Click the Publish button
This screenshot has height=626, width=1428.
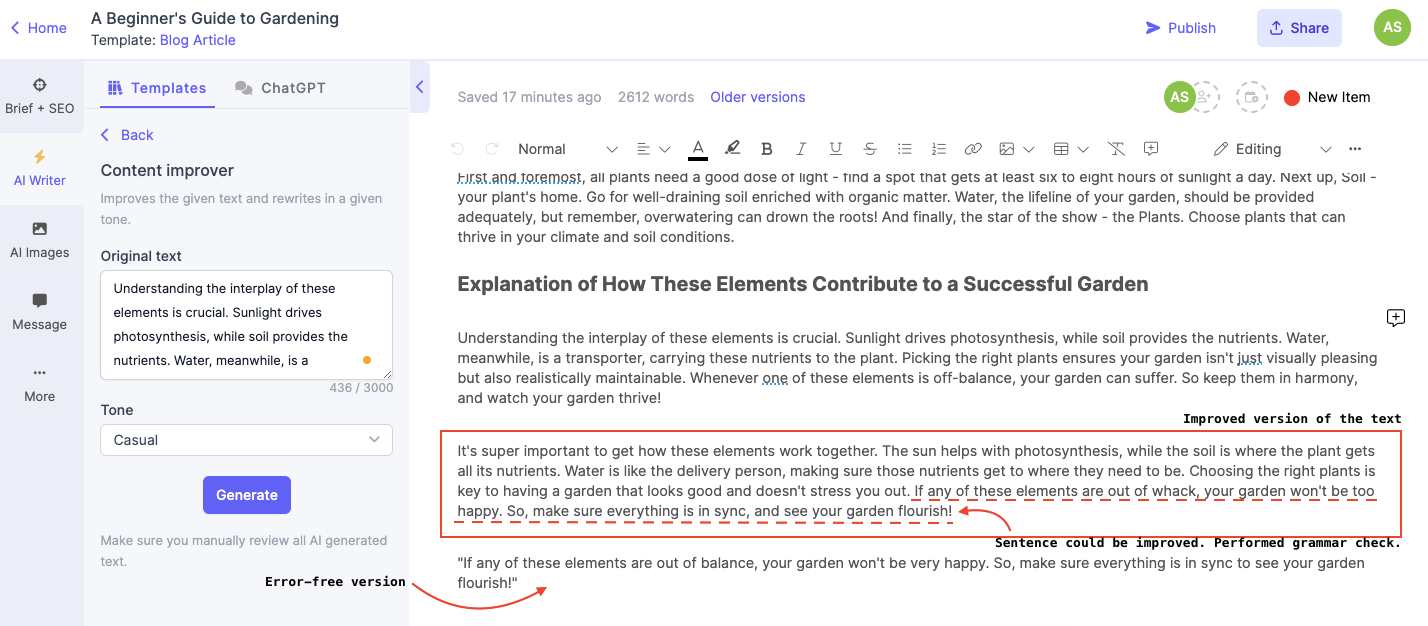(x=1181, y=28)
